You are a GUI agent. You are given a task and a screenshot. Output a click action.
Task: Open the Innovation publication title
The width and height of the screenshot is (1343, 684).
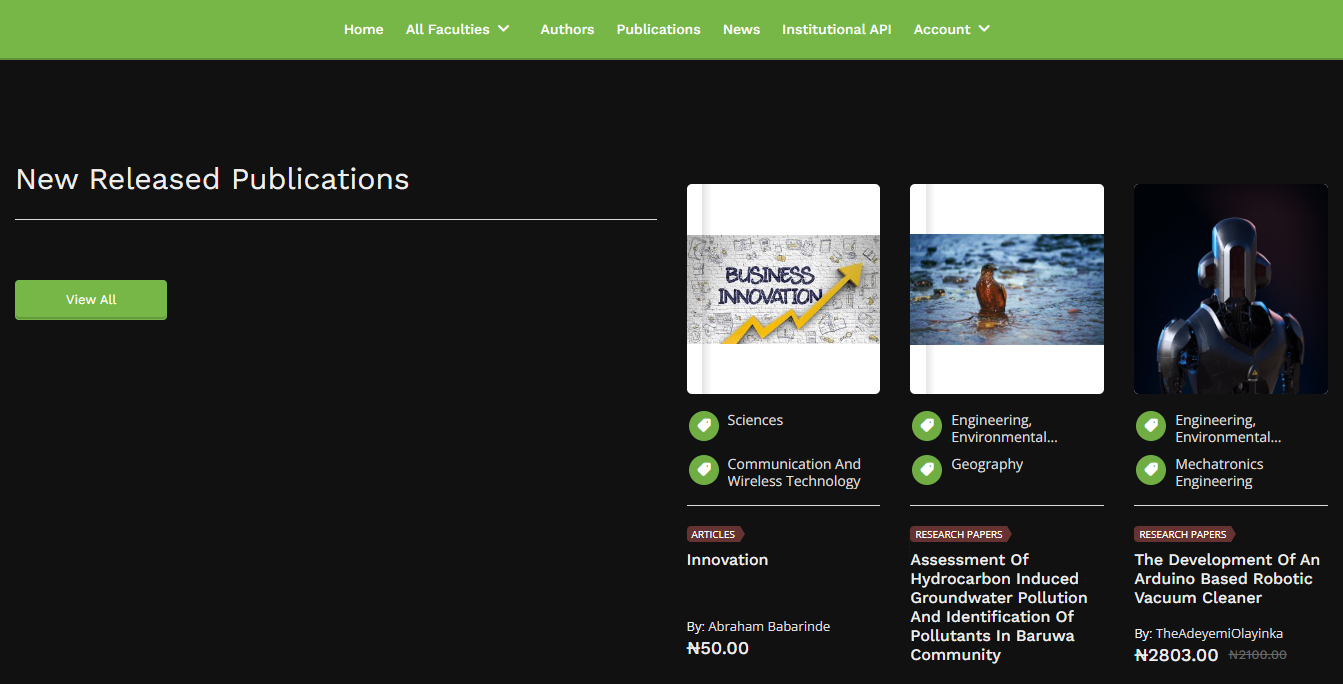[727, 560]
